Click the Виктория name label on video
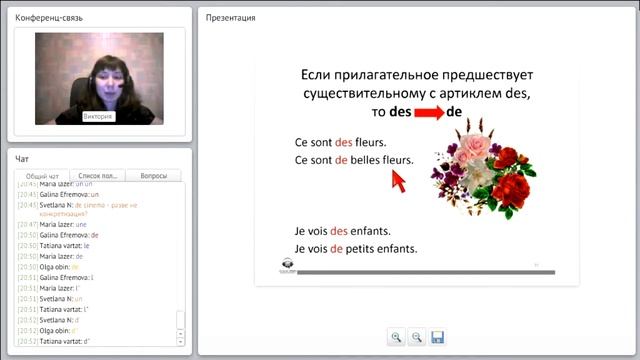640x360 pixels. [98, 116]
